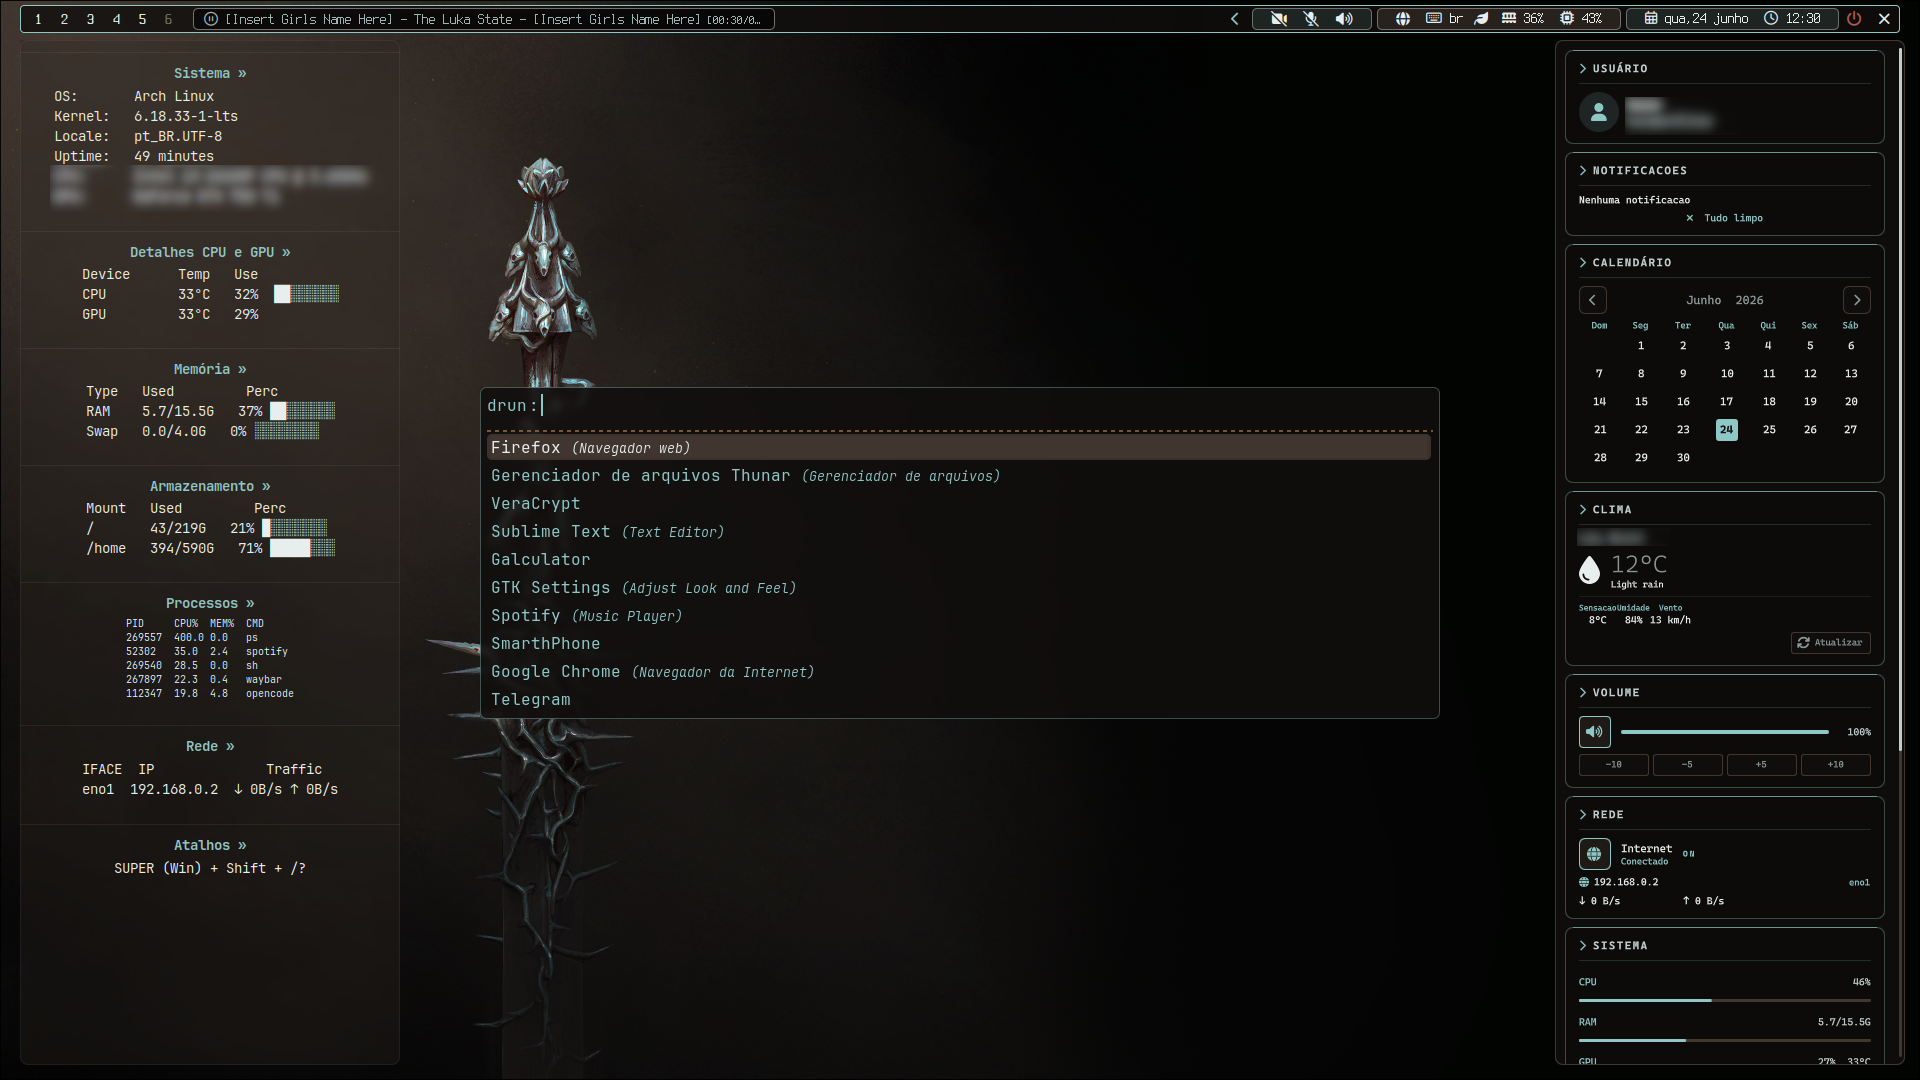Toggle the muted microphone icon
The image size is (1920, 1080).
(1311, 19)
